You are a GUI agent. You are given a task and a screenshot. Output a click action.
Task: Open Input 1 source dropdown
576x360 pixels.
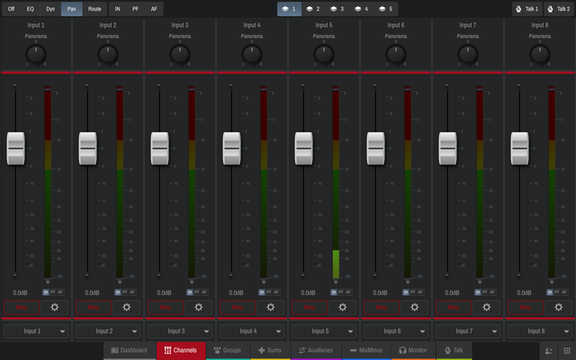pos(36,331)
